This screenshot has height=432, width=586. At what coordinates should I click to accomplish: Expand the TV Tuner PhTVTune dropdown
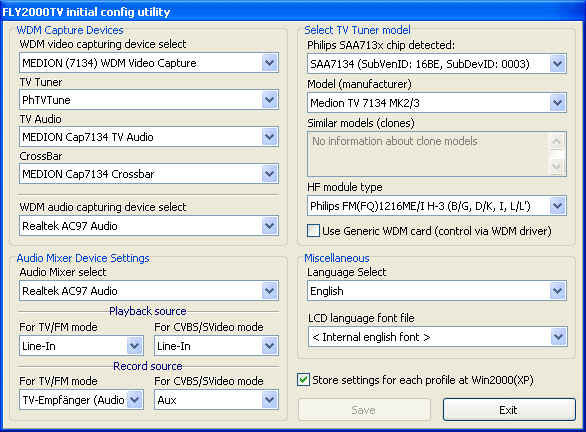(269, 100)
